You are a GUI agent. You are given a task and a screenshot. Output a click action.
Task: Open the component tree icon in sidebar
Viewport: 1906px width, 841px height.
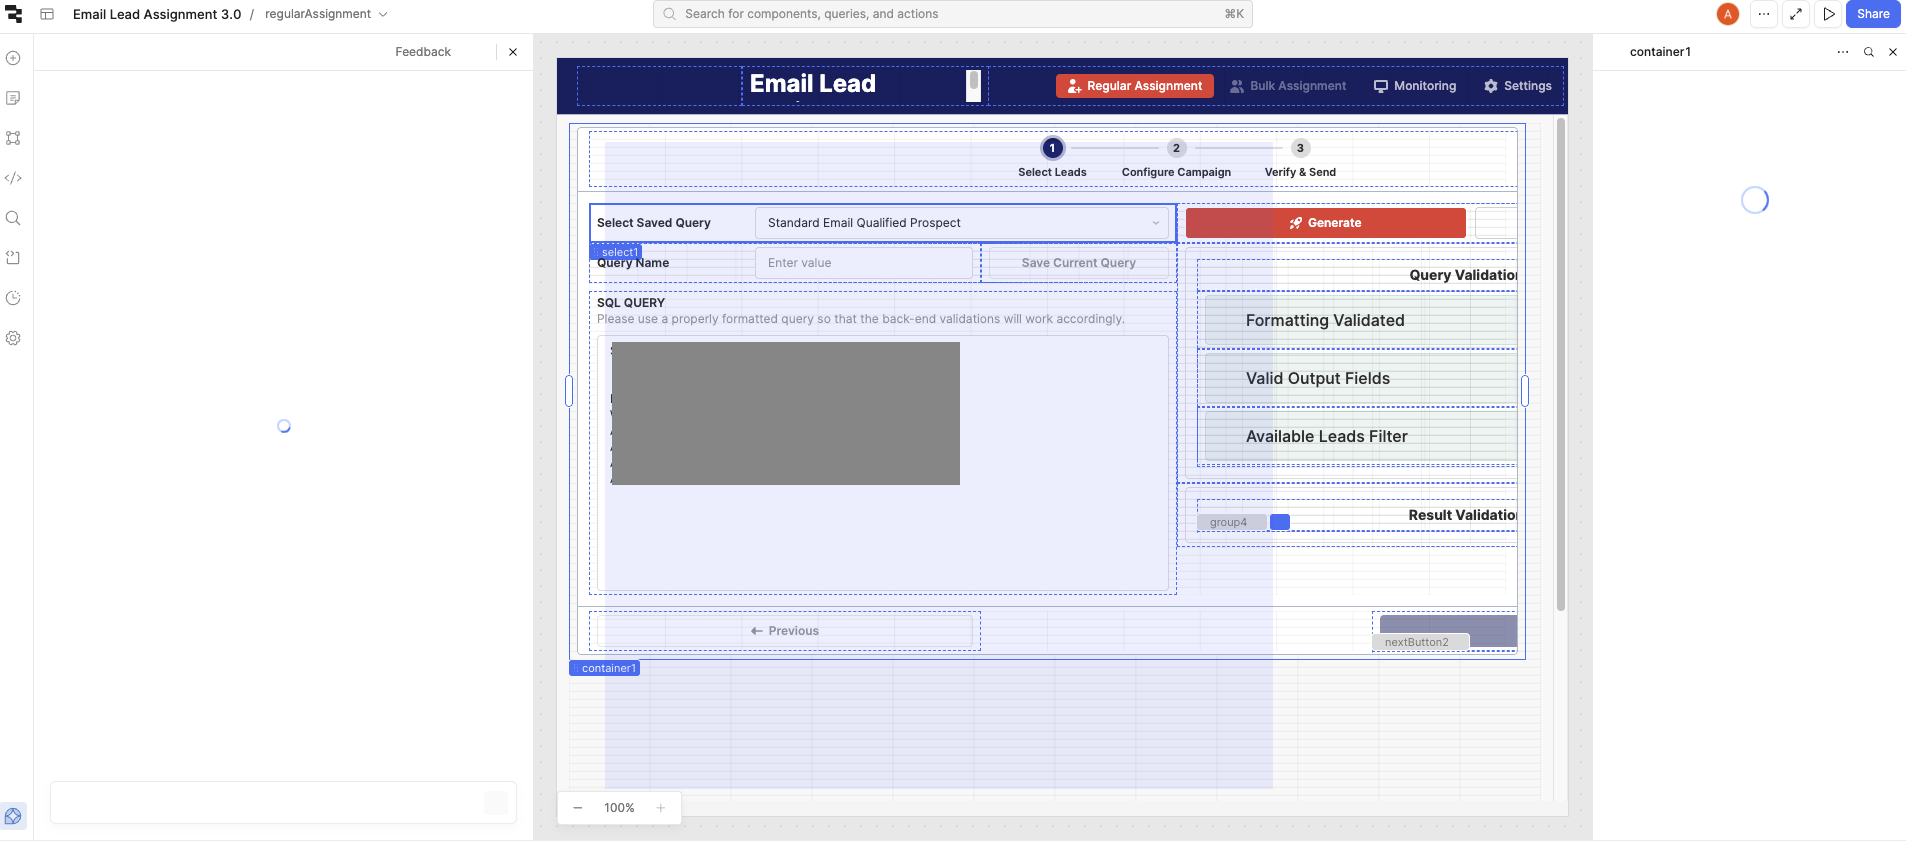[x=13, y=138]
